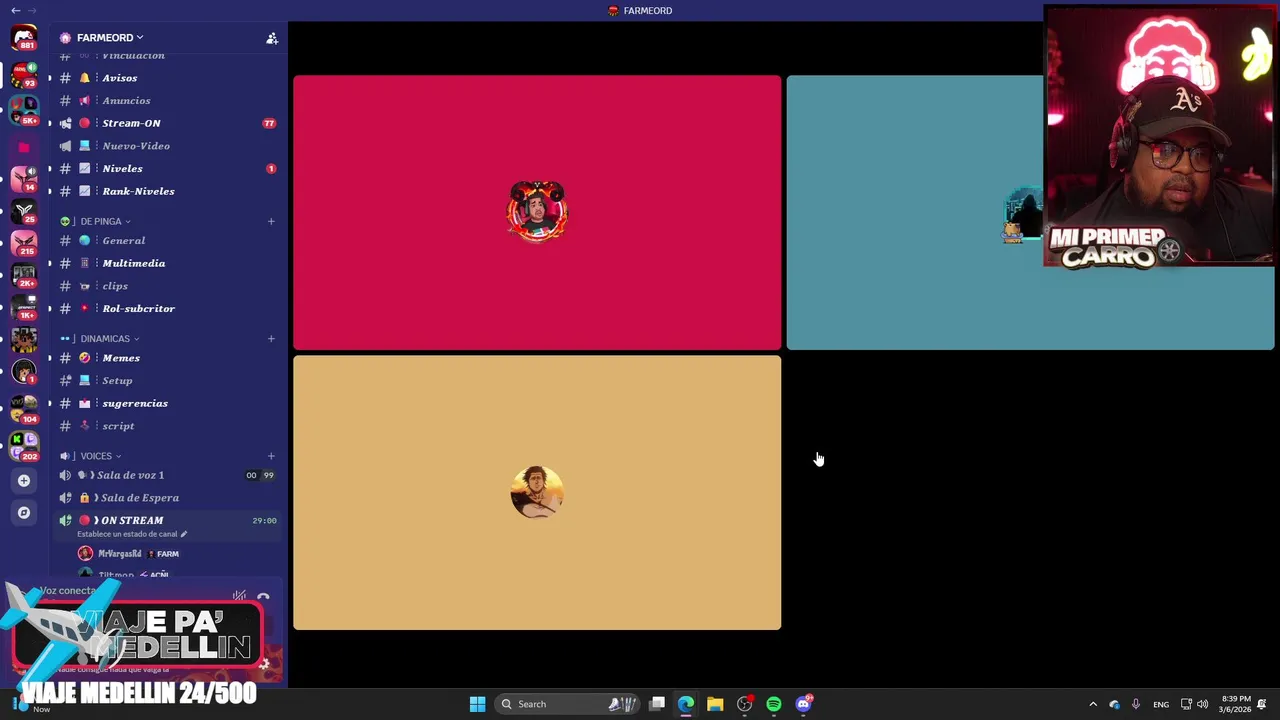Join the Sala de voz 1 voice channel
Viewport: 1280px width, 720px height.
167,475
